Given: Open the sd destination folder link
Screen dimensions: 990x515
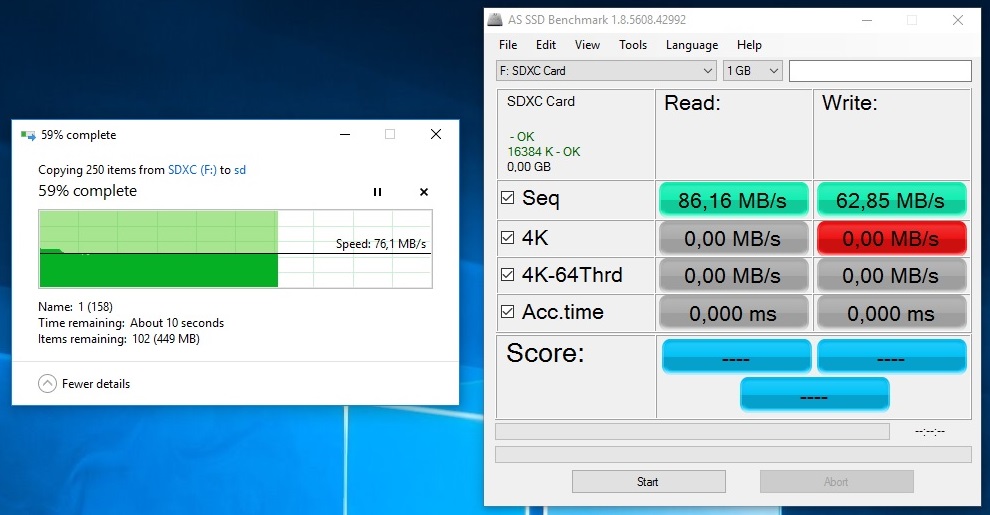Looking at the screenshot, I should (x=240, y=170).
